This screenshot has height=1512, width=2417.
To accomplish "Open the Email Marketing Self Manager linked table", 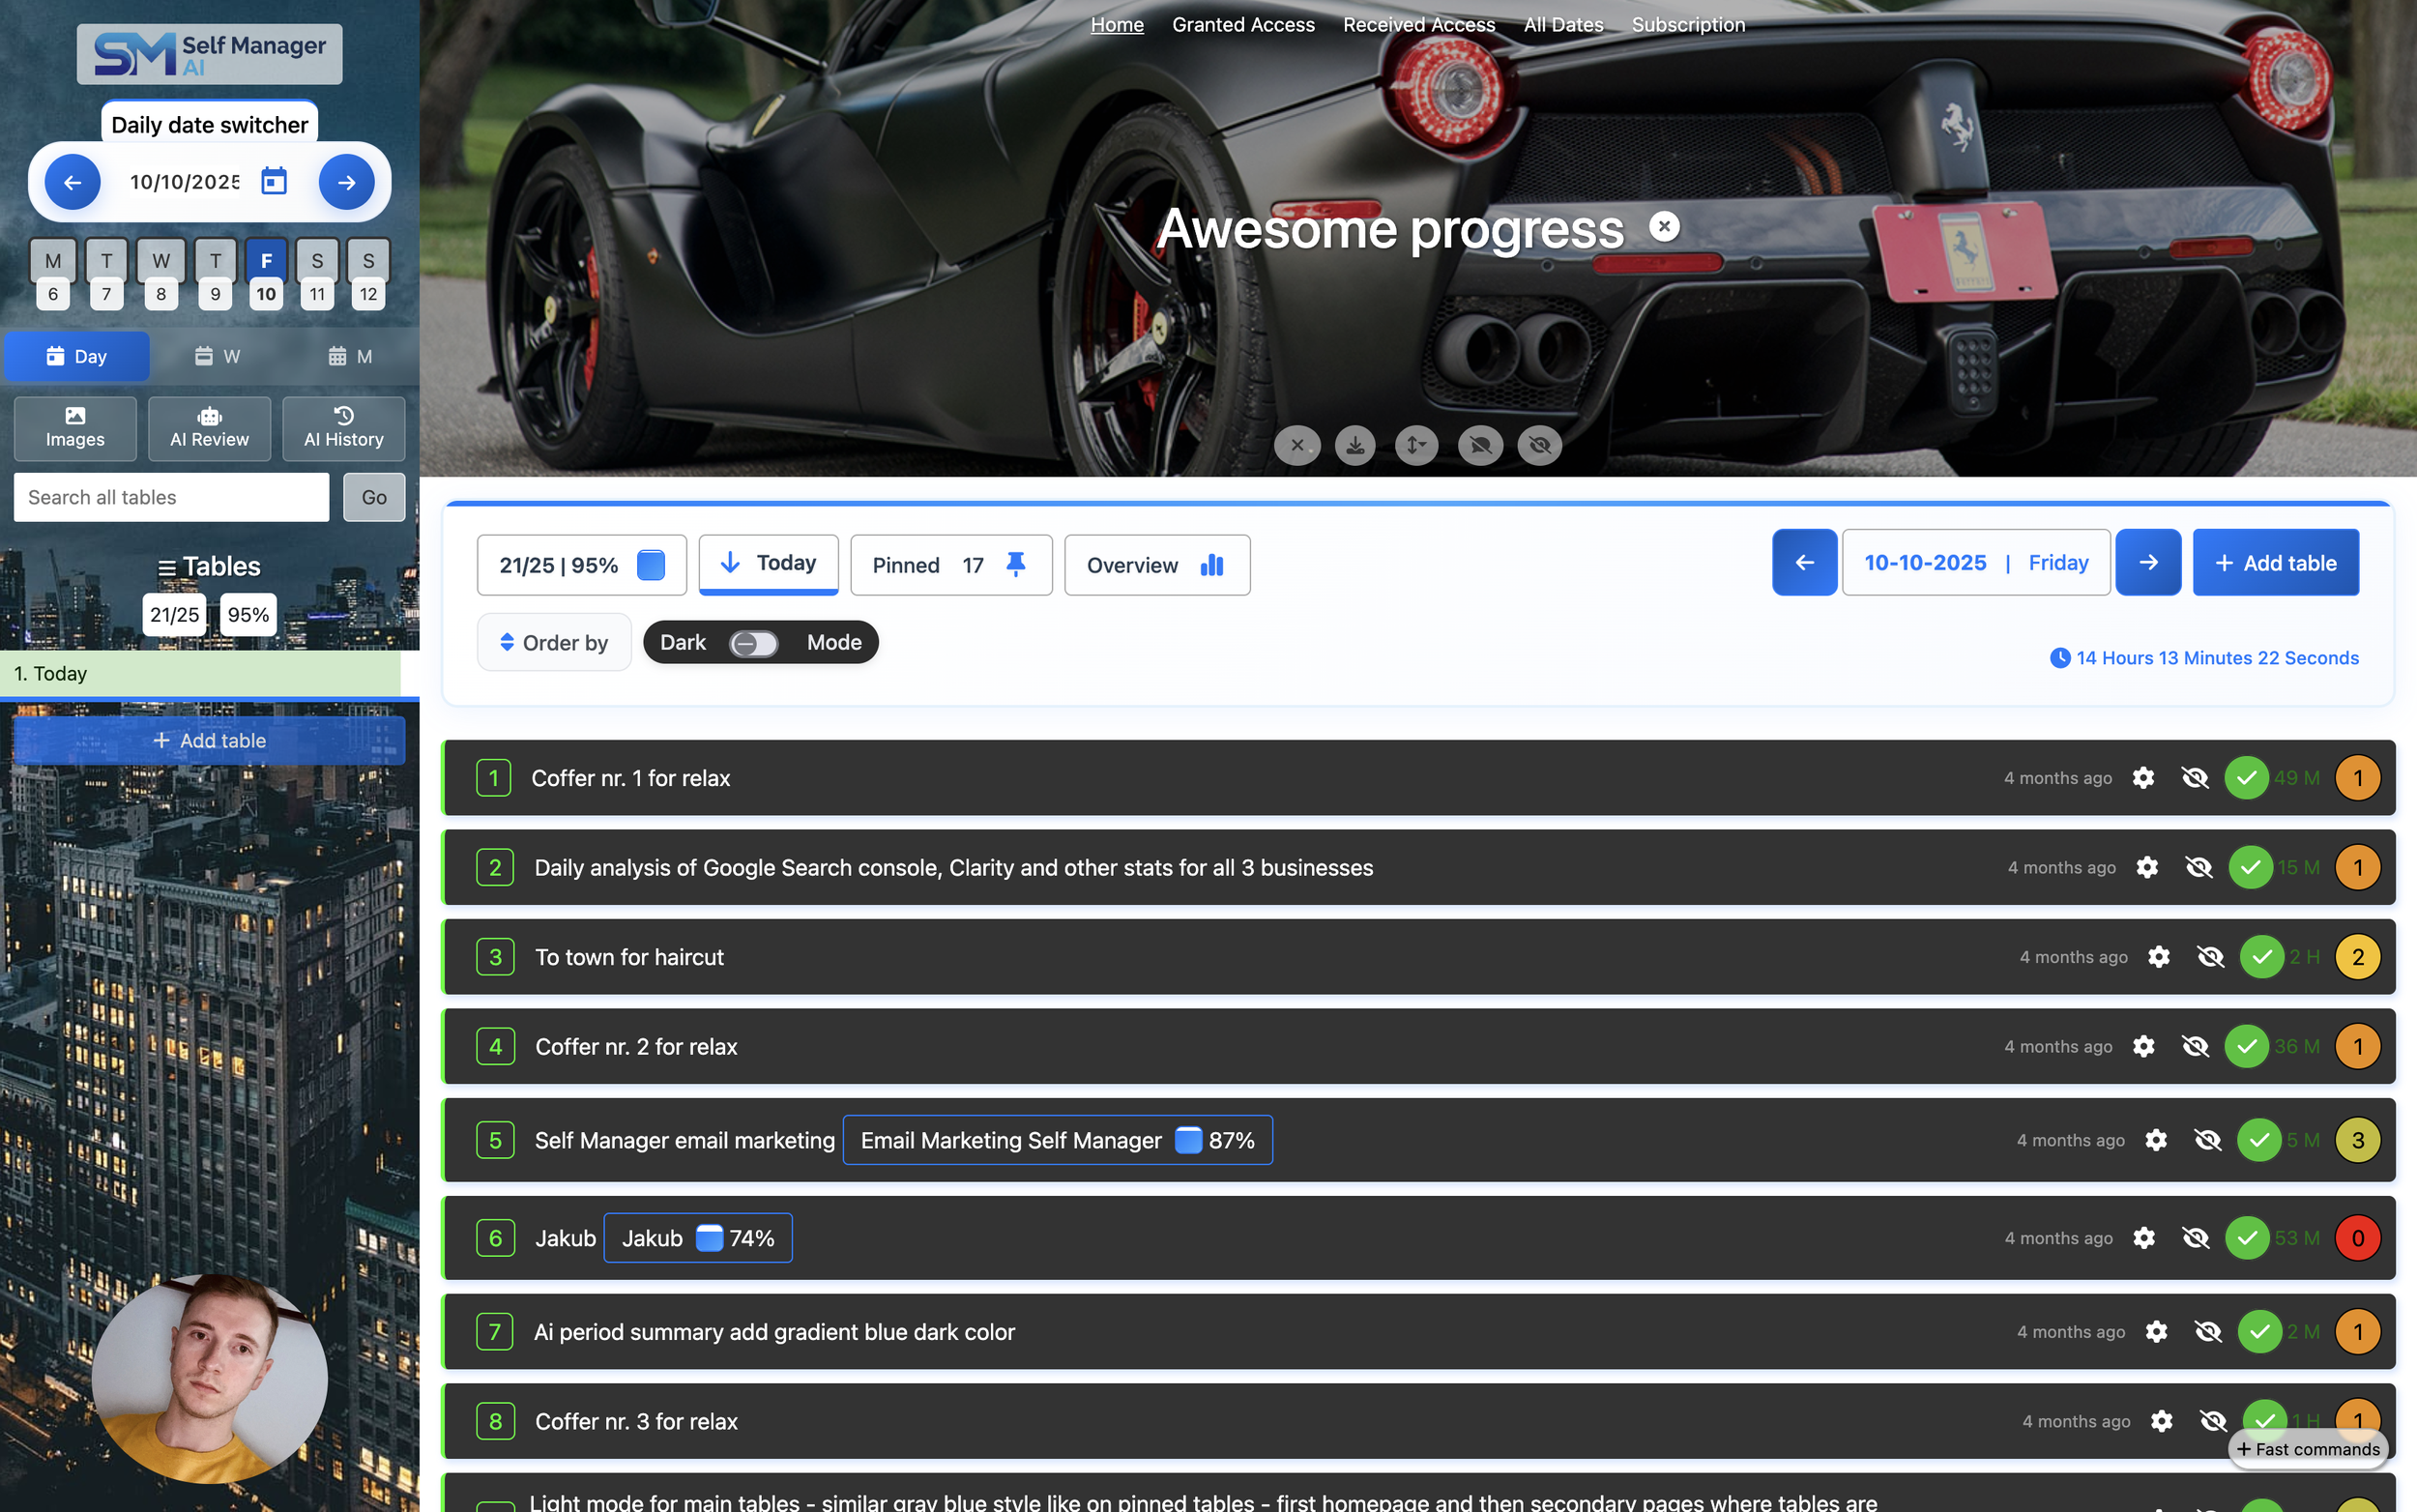I will [x=1056, y=1139].
